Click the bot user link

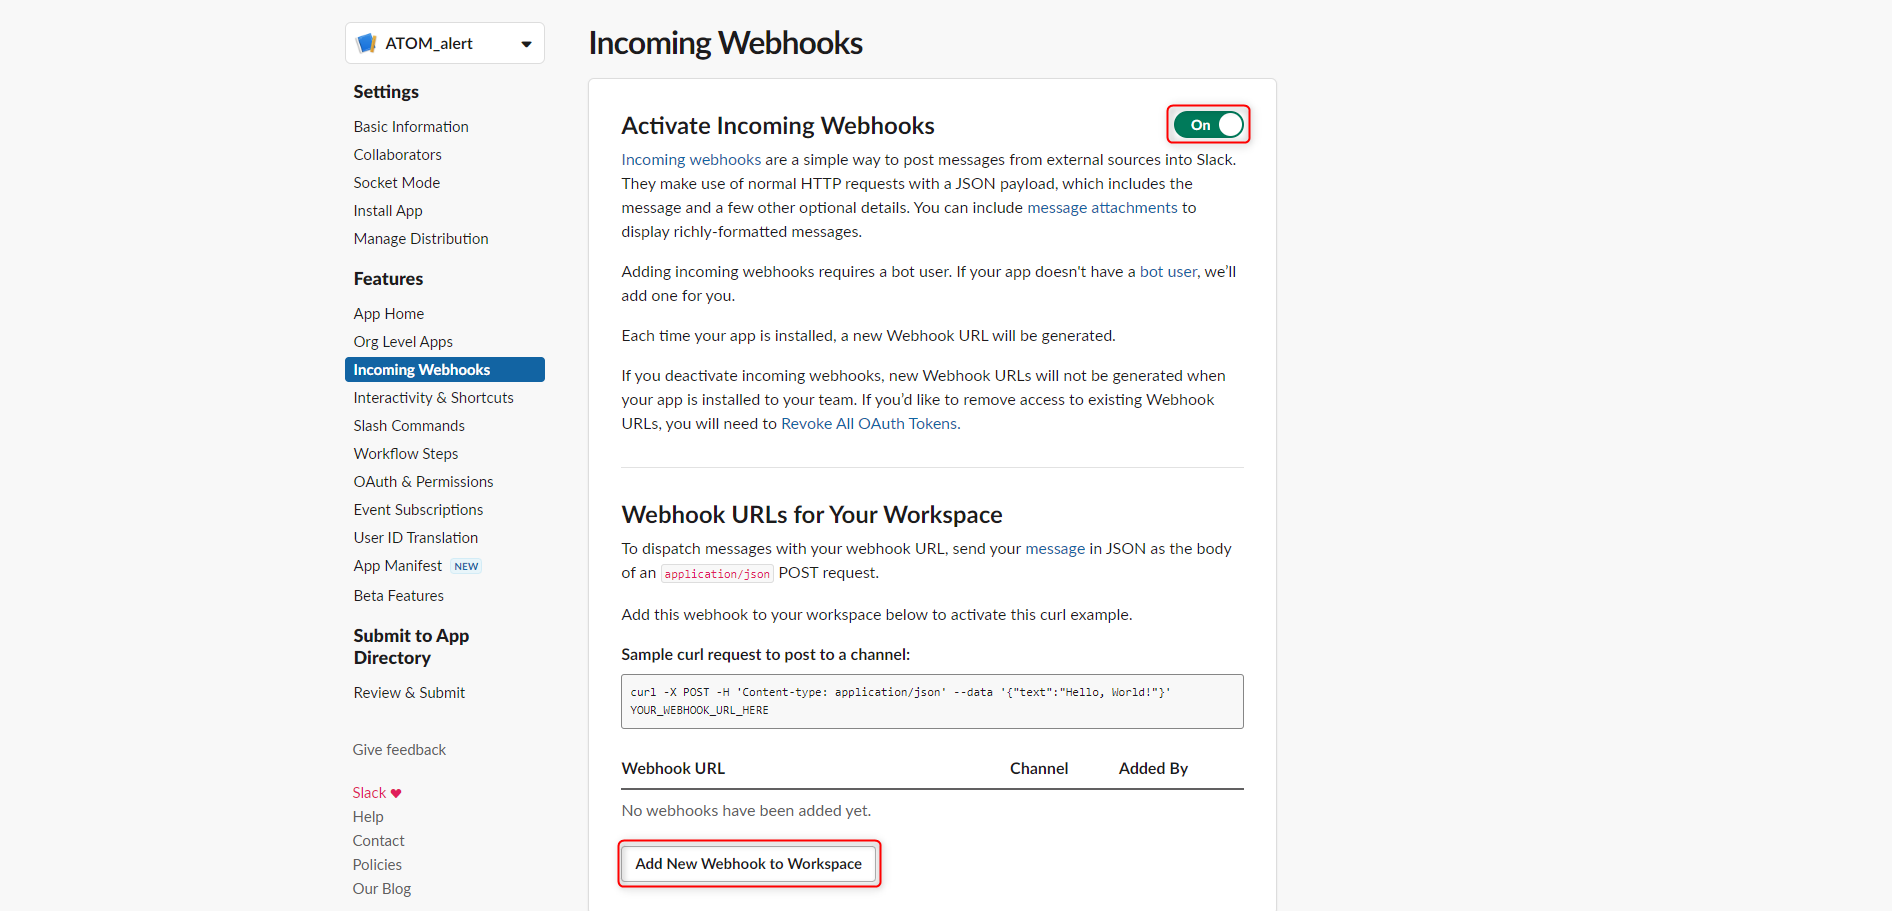1167,272
